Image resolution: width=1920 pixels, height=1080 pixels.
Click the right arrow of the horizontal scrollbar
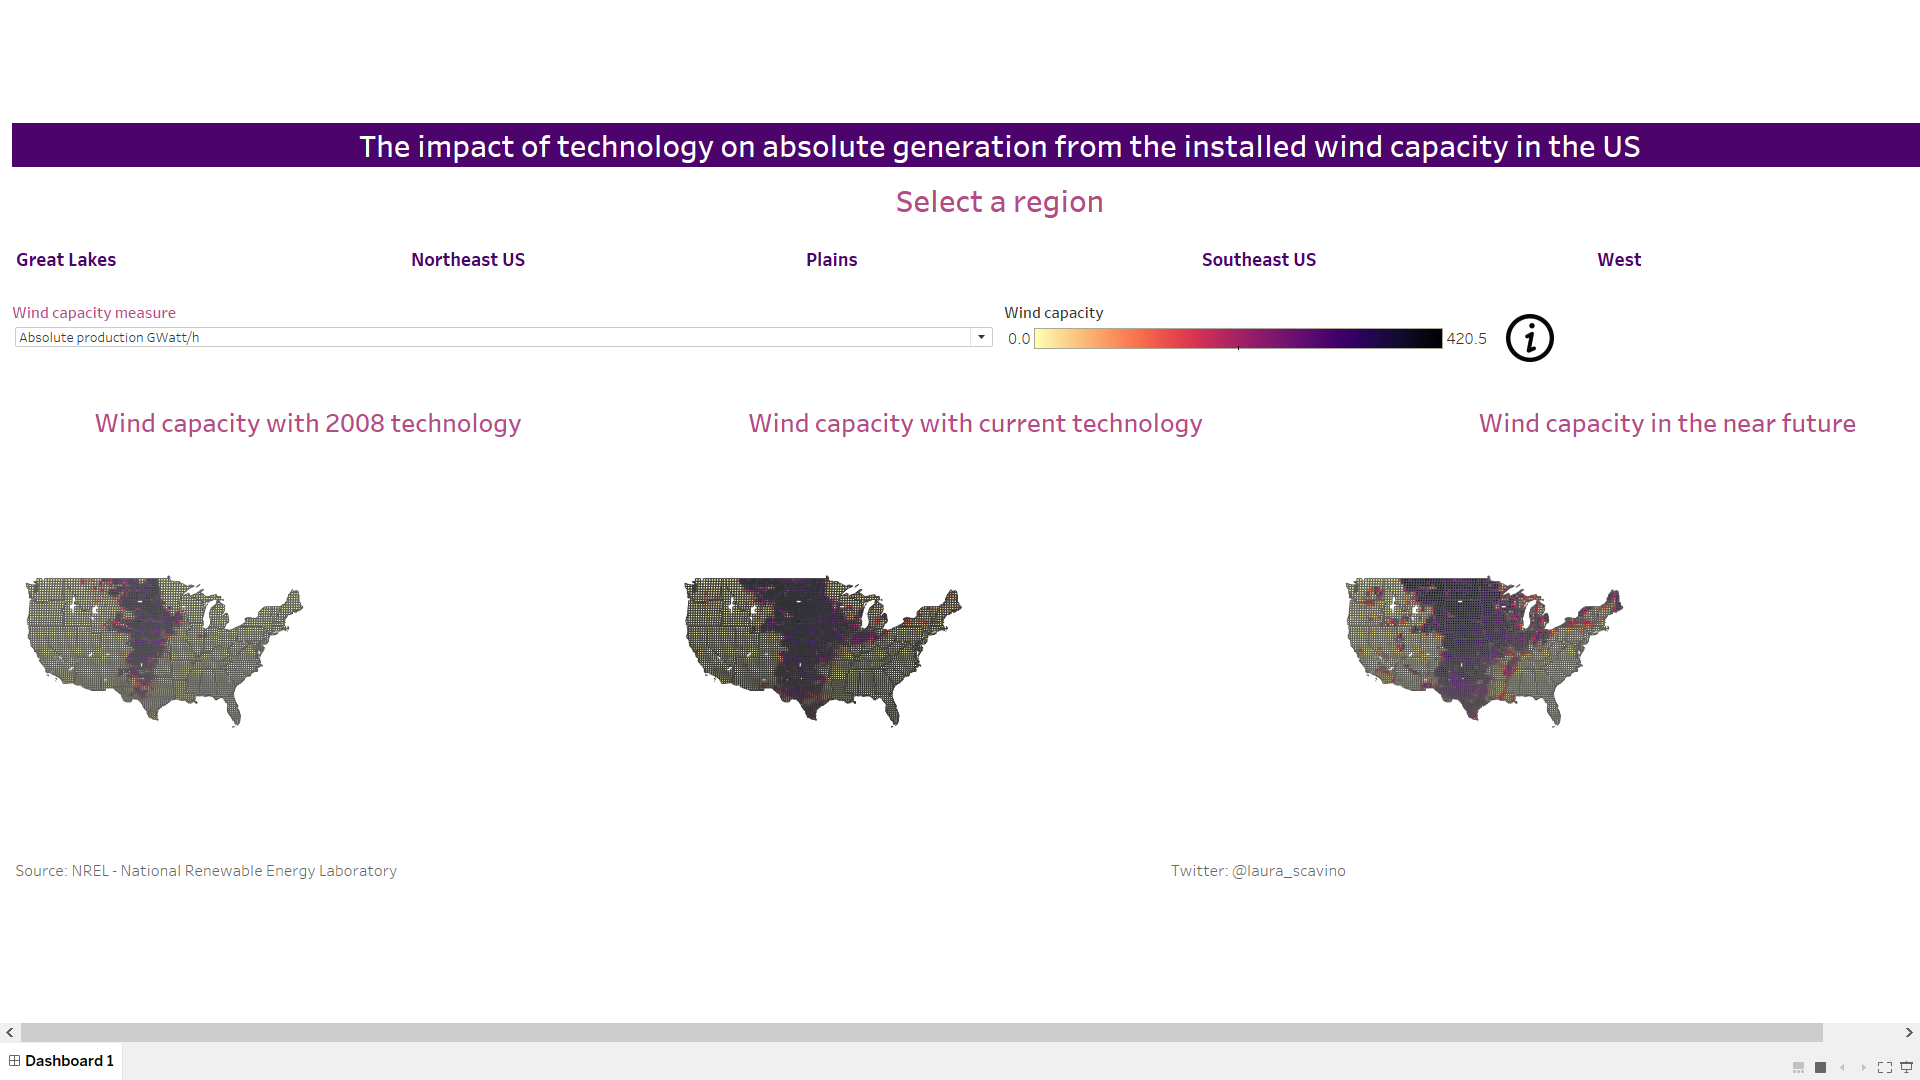coord(1910,1033)
